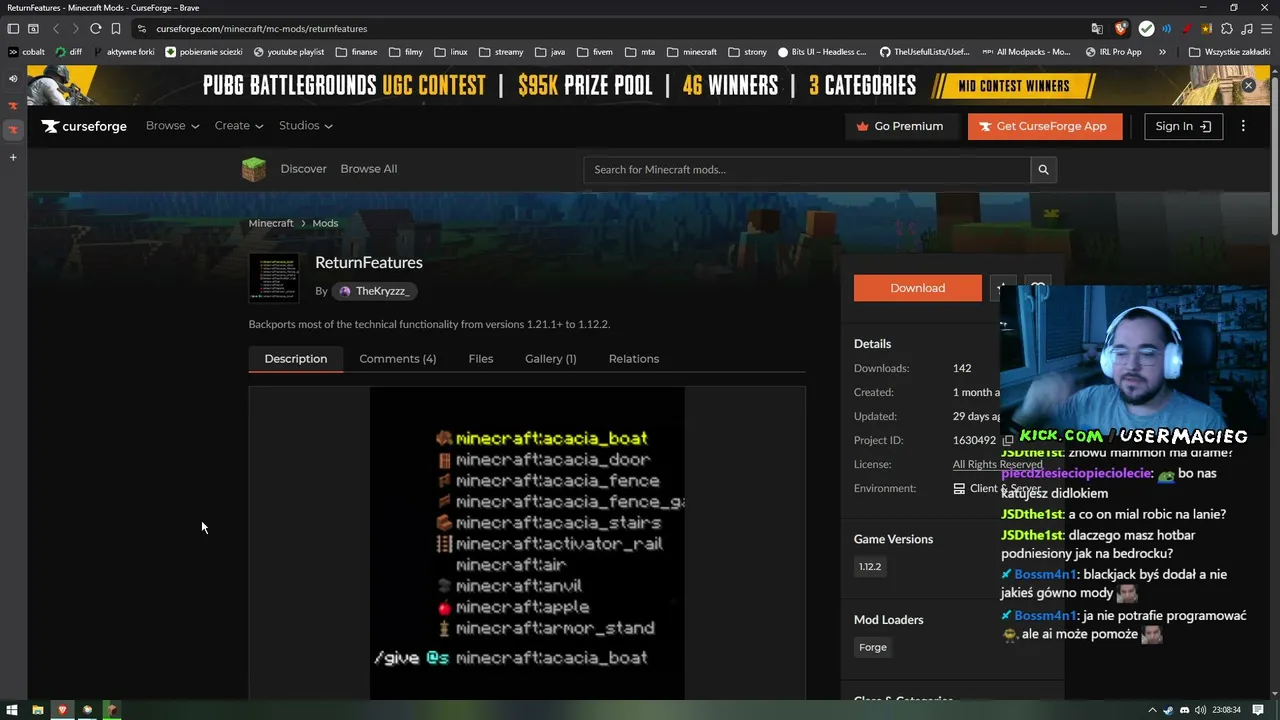This screenshot has width=1280, height=720.
Task: Switch to Brave in the taskbar
Action: point(62,710)
